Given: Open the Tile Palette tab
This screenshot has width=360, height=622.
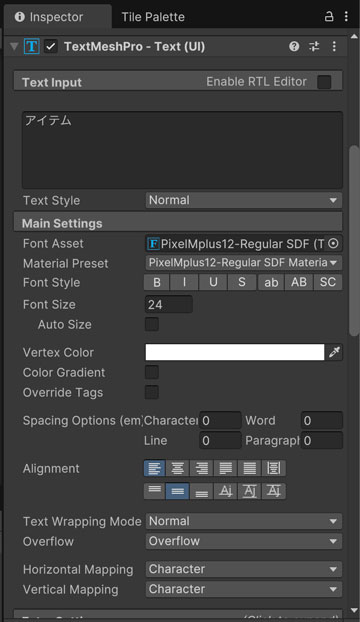Looking at the screenshot, I should (153, 17).
